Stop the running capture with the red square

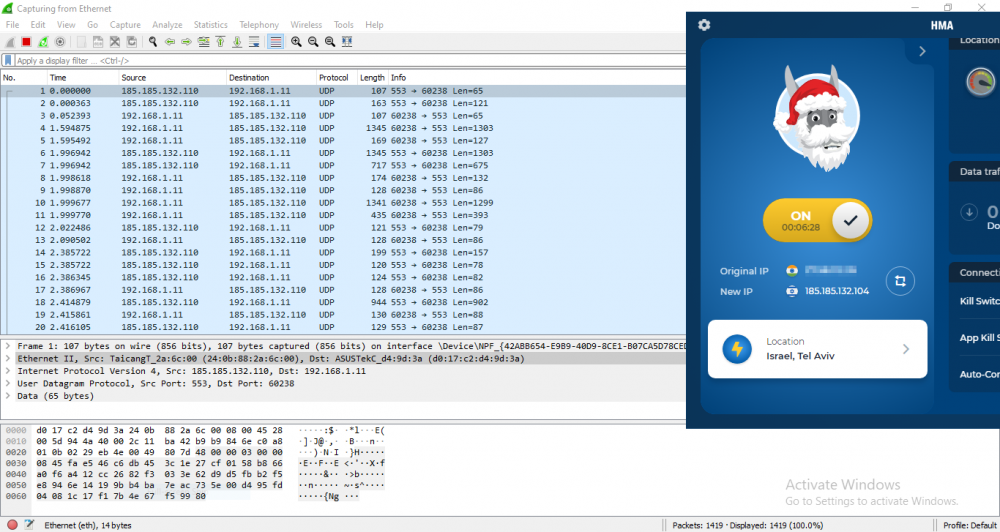coord(26,42)
